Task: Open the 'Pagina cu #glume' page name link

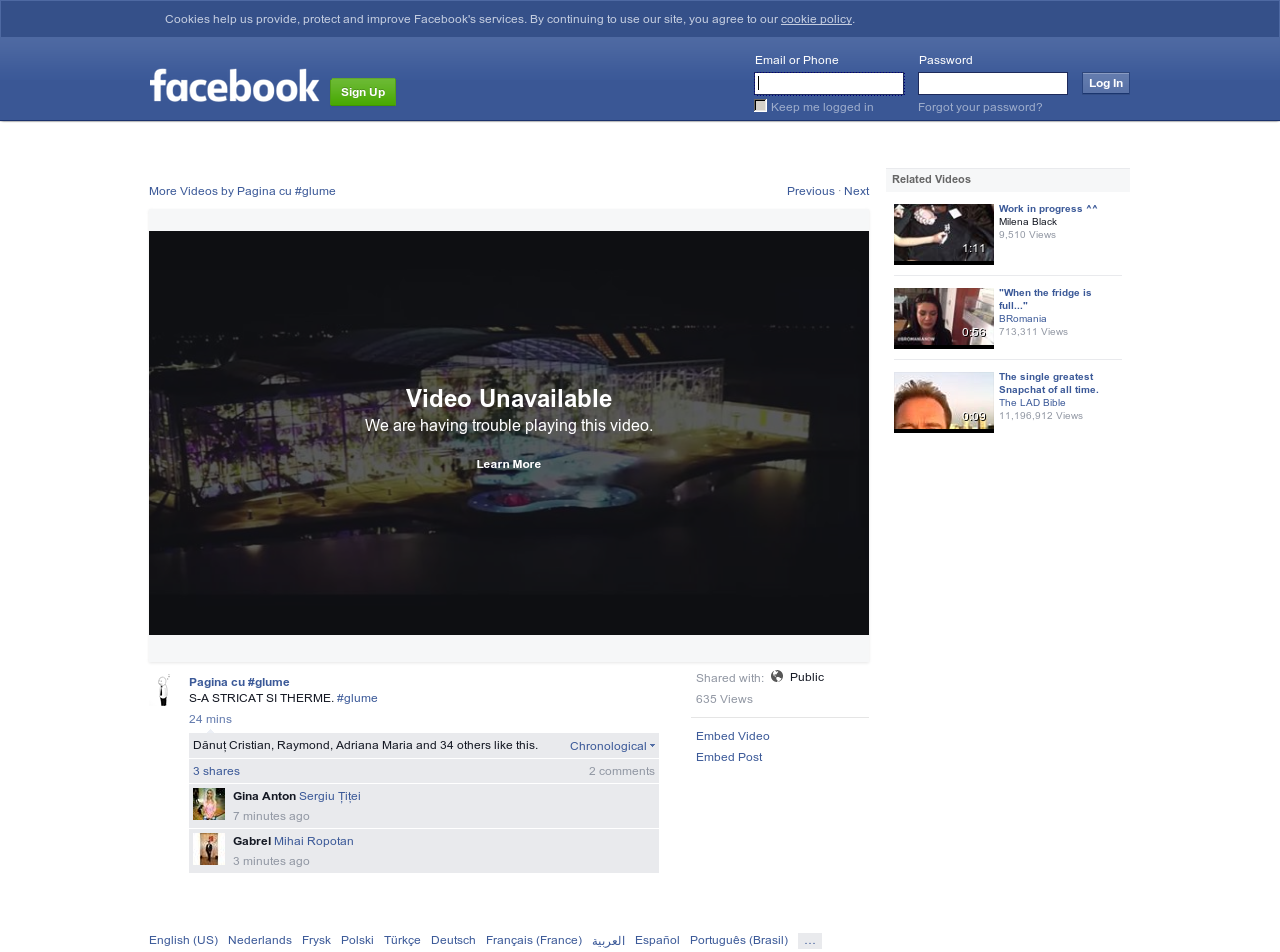Action: click(x=239, y=682)
